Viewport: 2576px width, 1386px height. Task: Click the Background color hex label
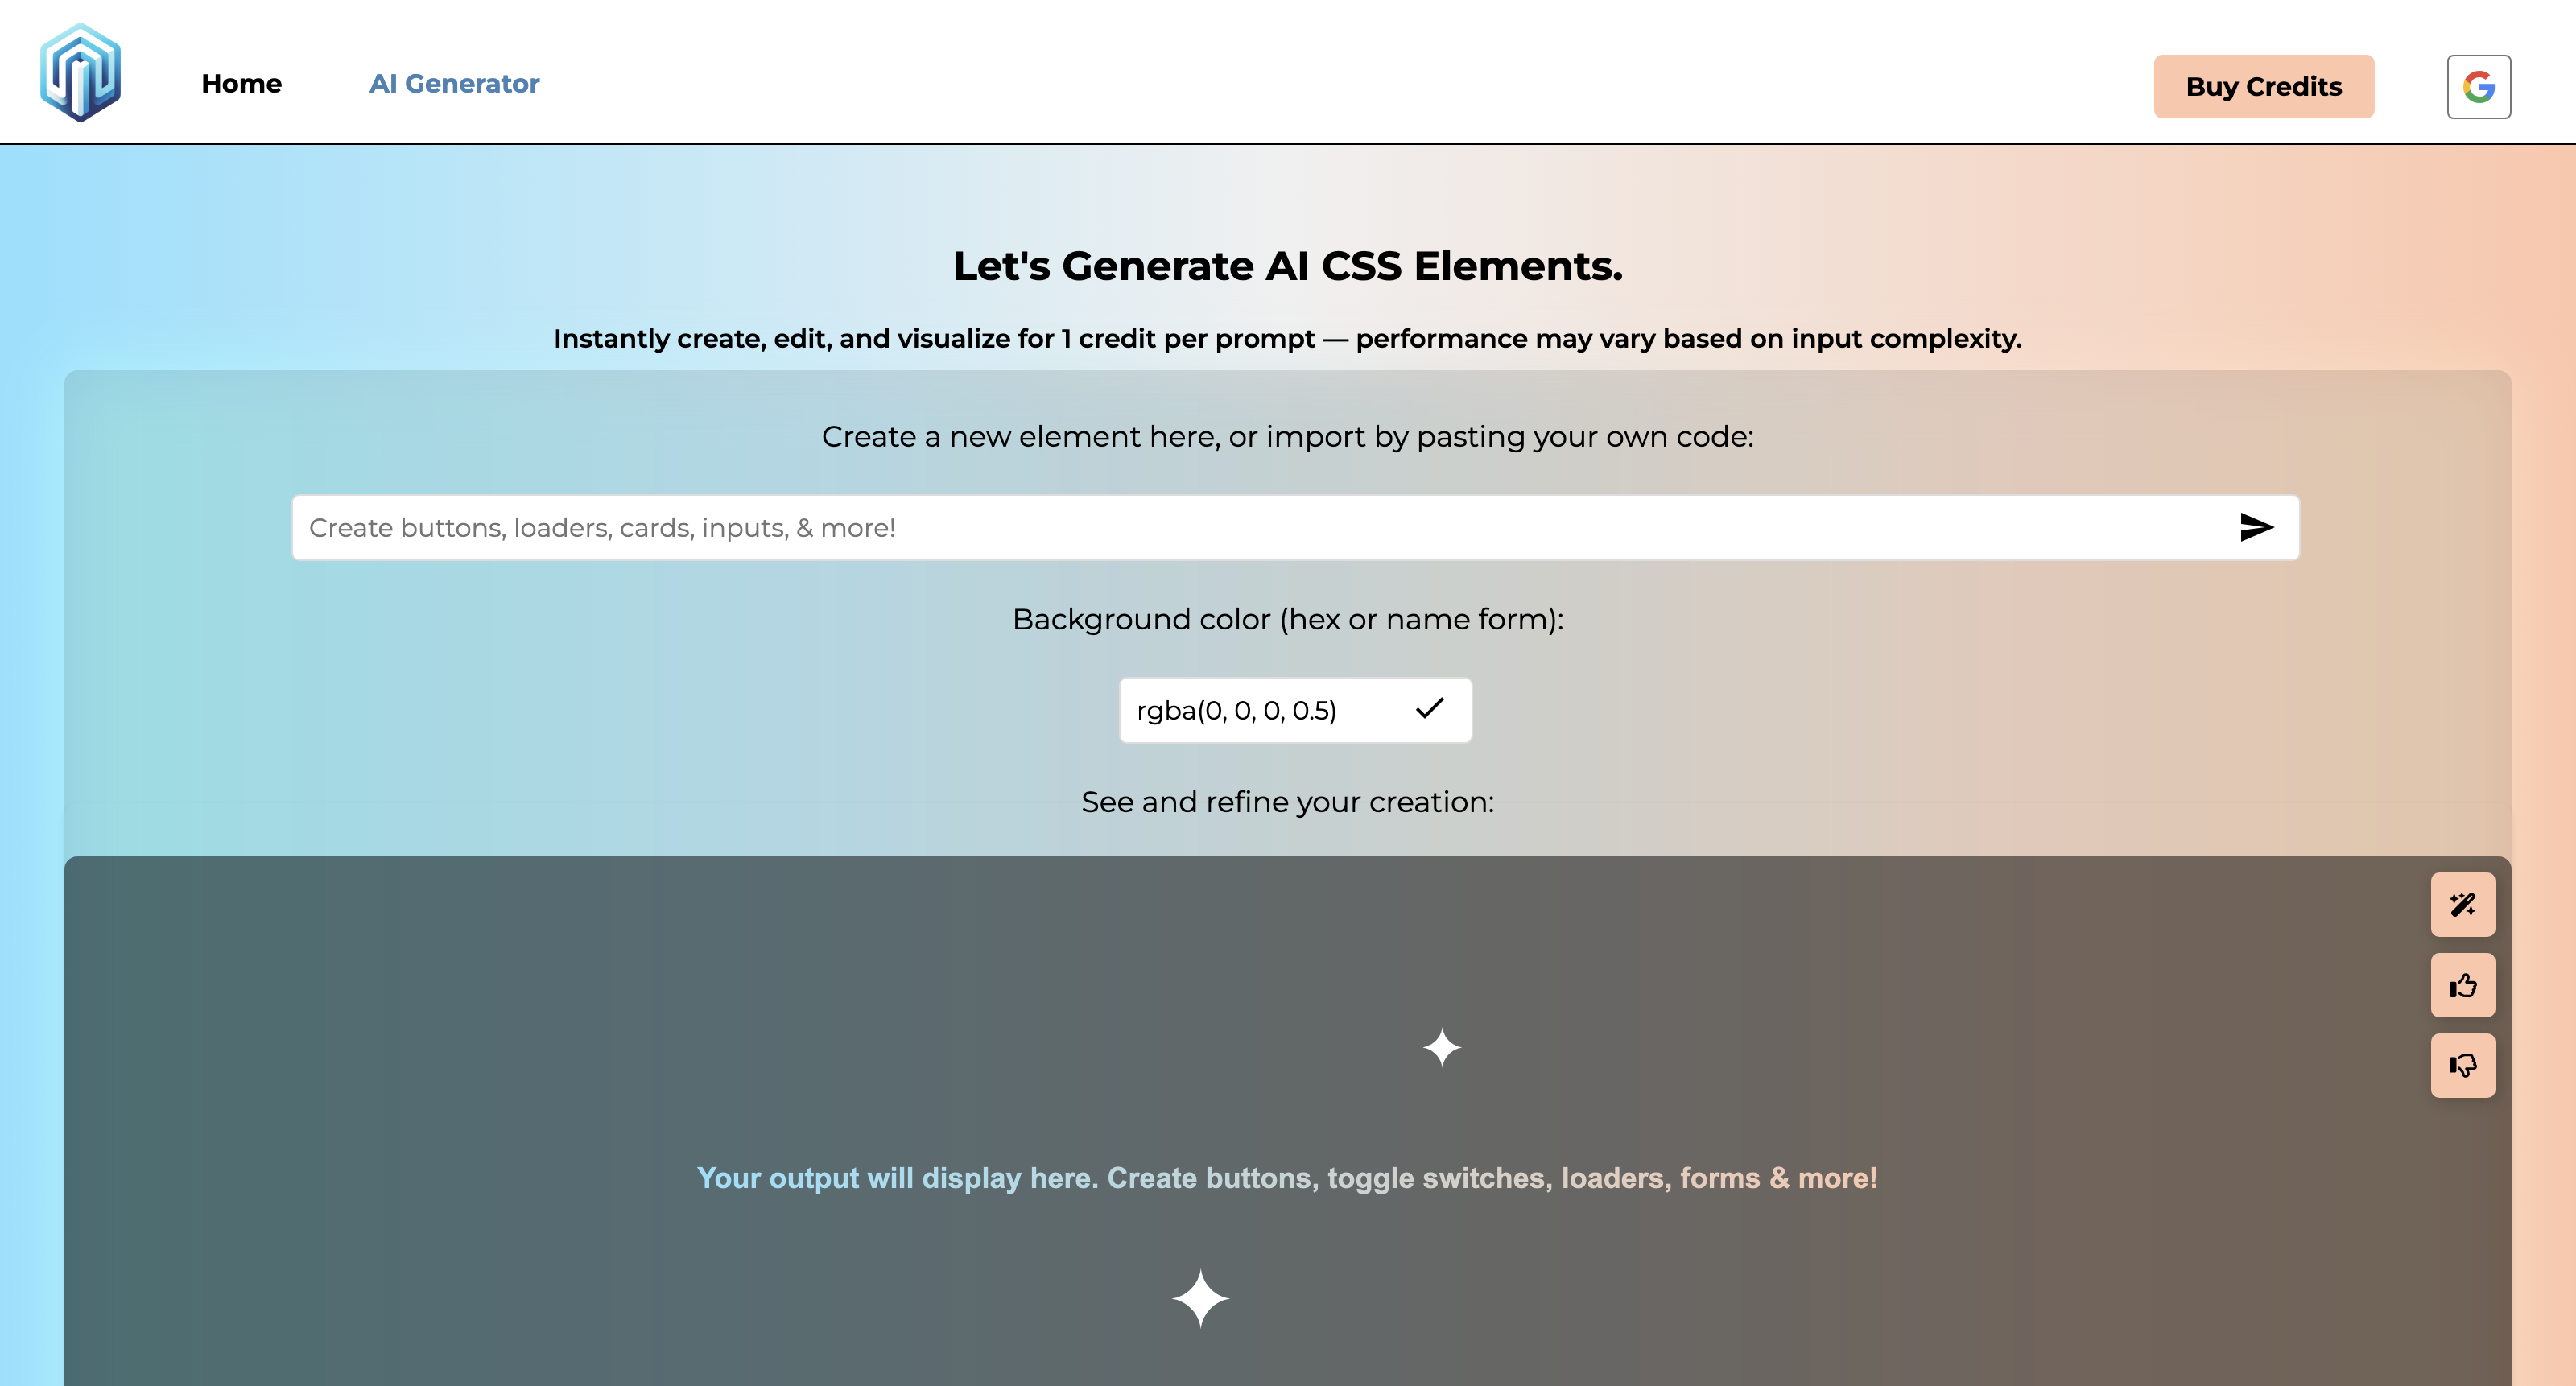1287,619
